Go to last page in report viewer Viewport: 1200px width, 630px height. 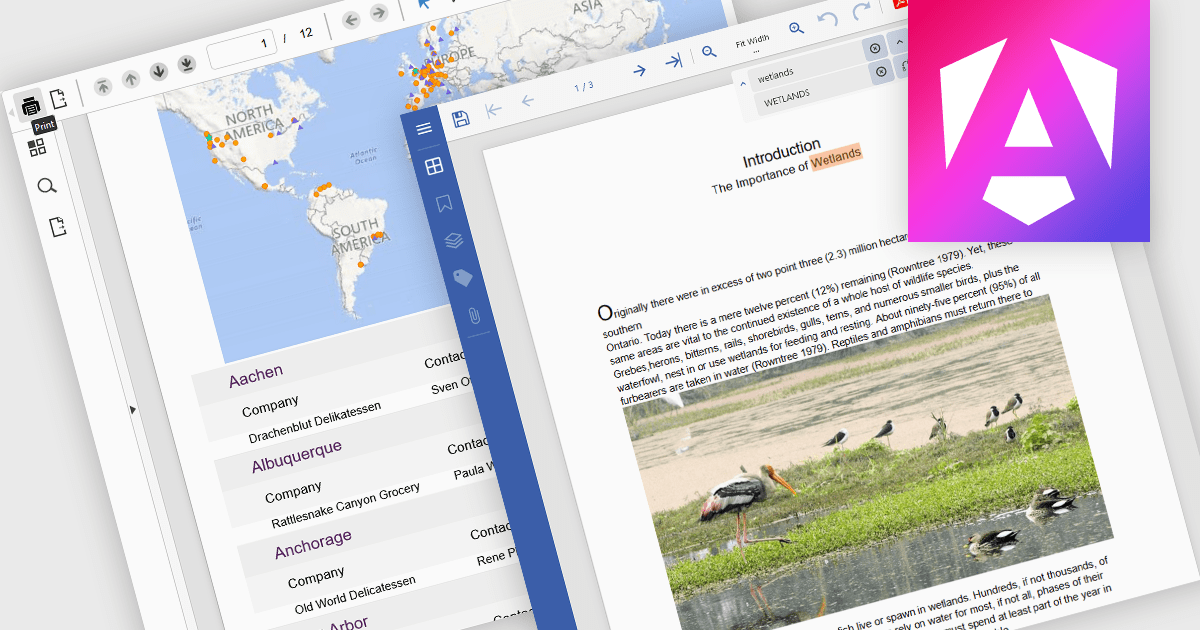pyautogui.click(x=186, y=65)
